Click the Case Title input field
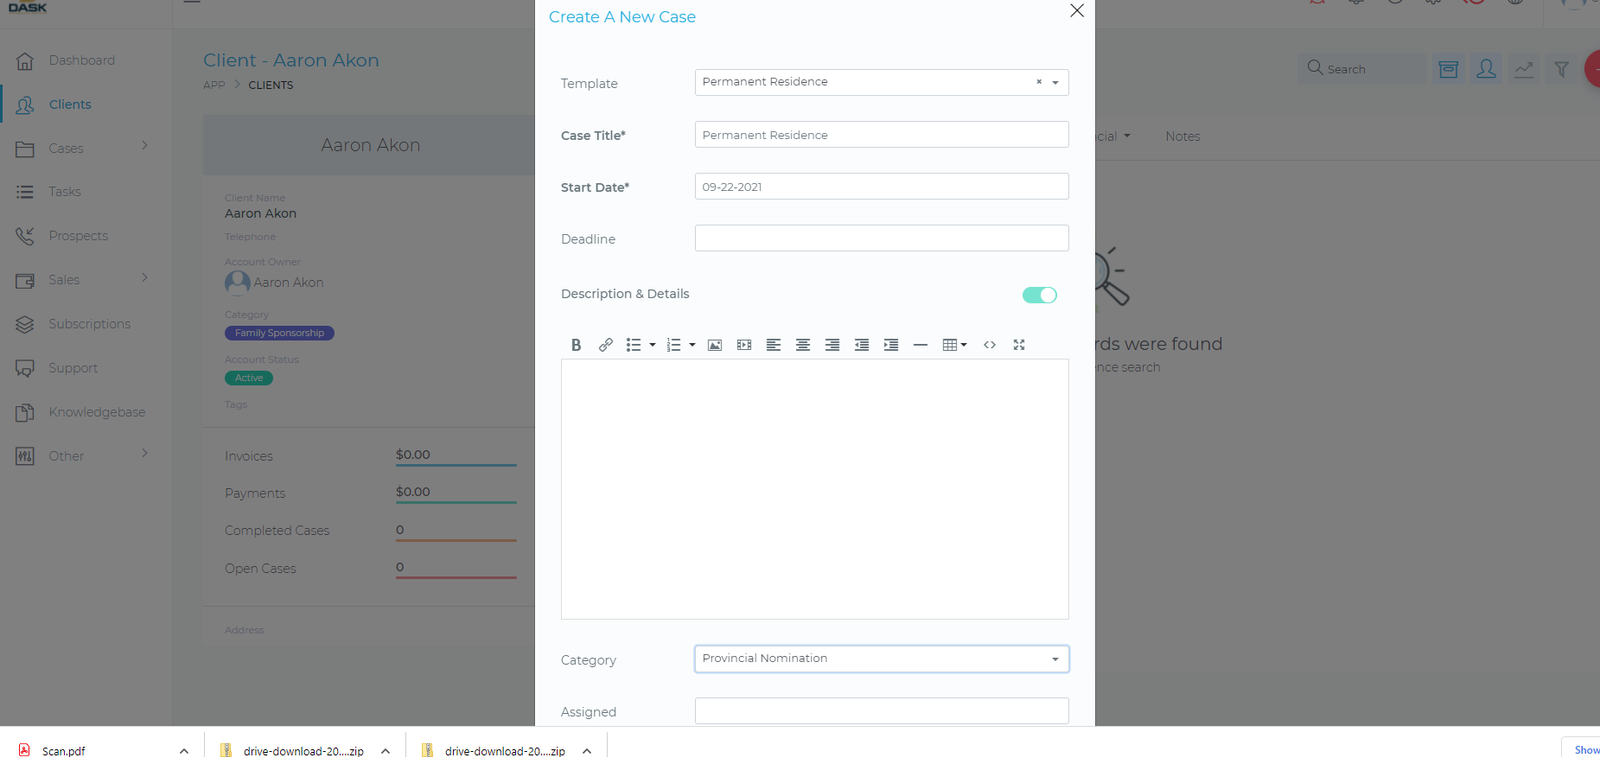 tap(881, 135)
